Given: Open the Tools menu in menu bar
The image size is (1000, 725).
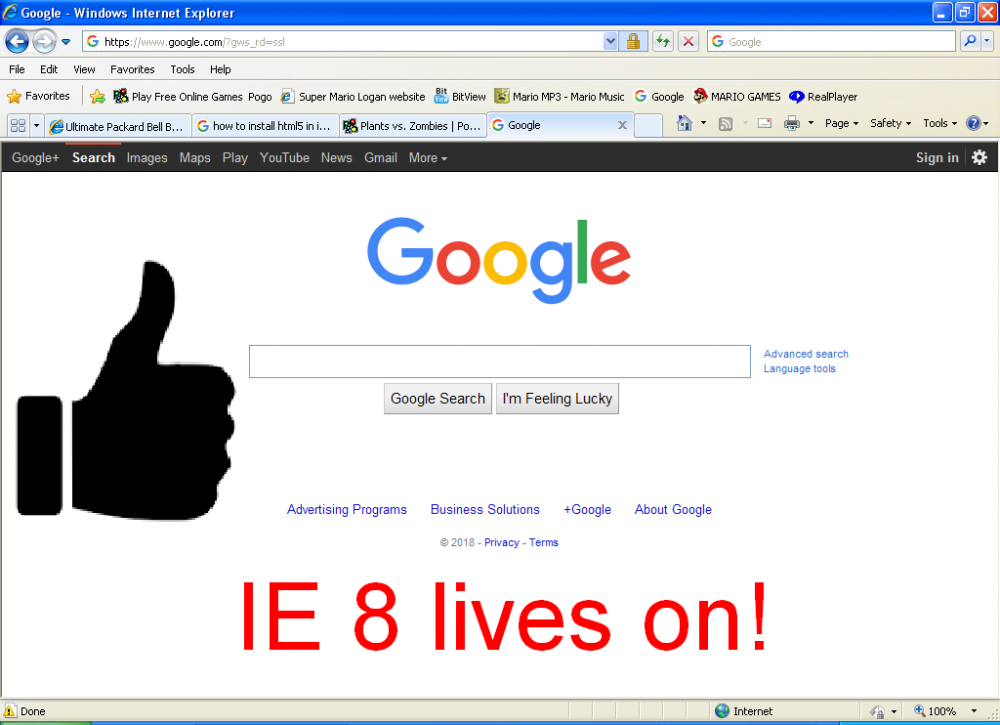Looking at the screenshot, I should (x=182, y=70).
